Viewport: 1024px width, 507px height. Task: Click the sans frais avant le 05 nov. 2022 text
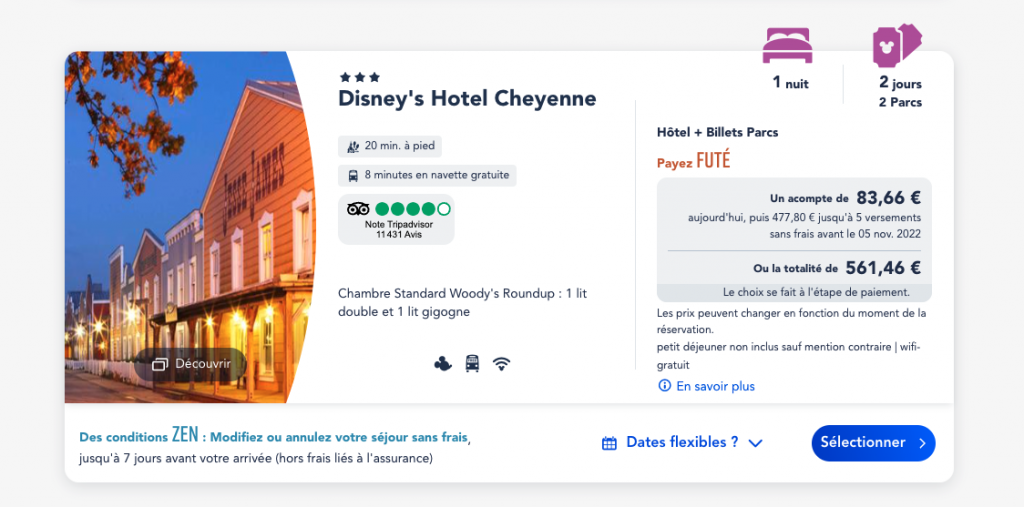point(845,234)
